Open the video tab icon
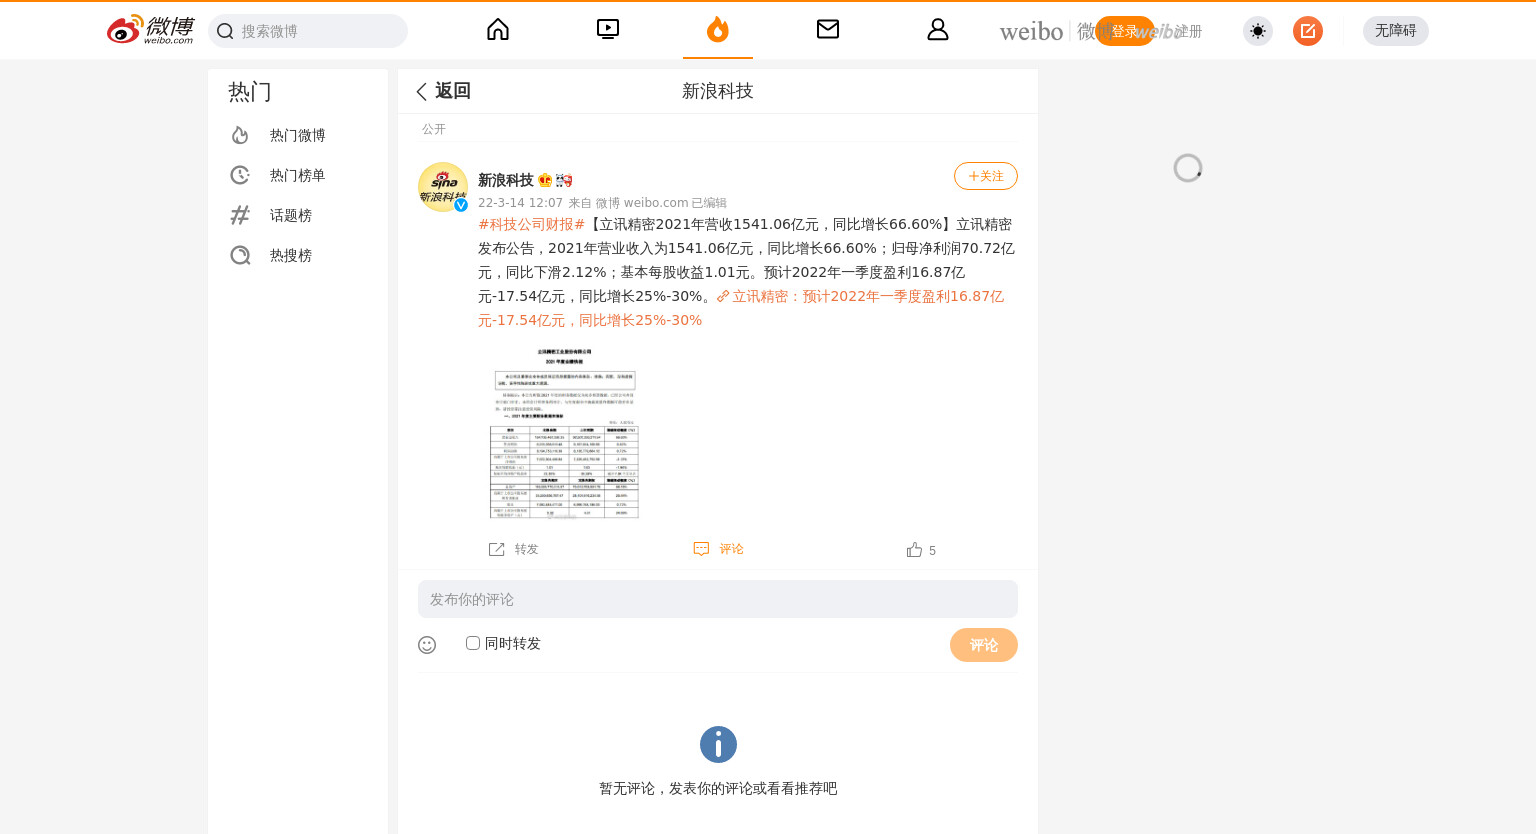 608,30
